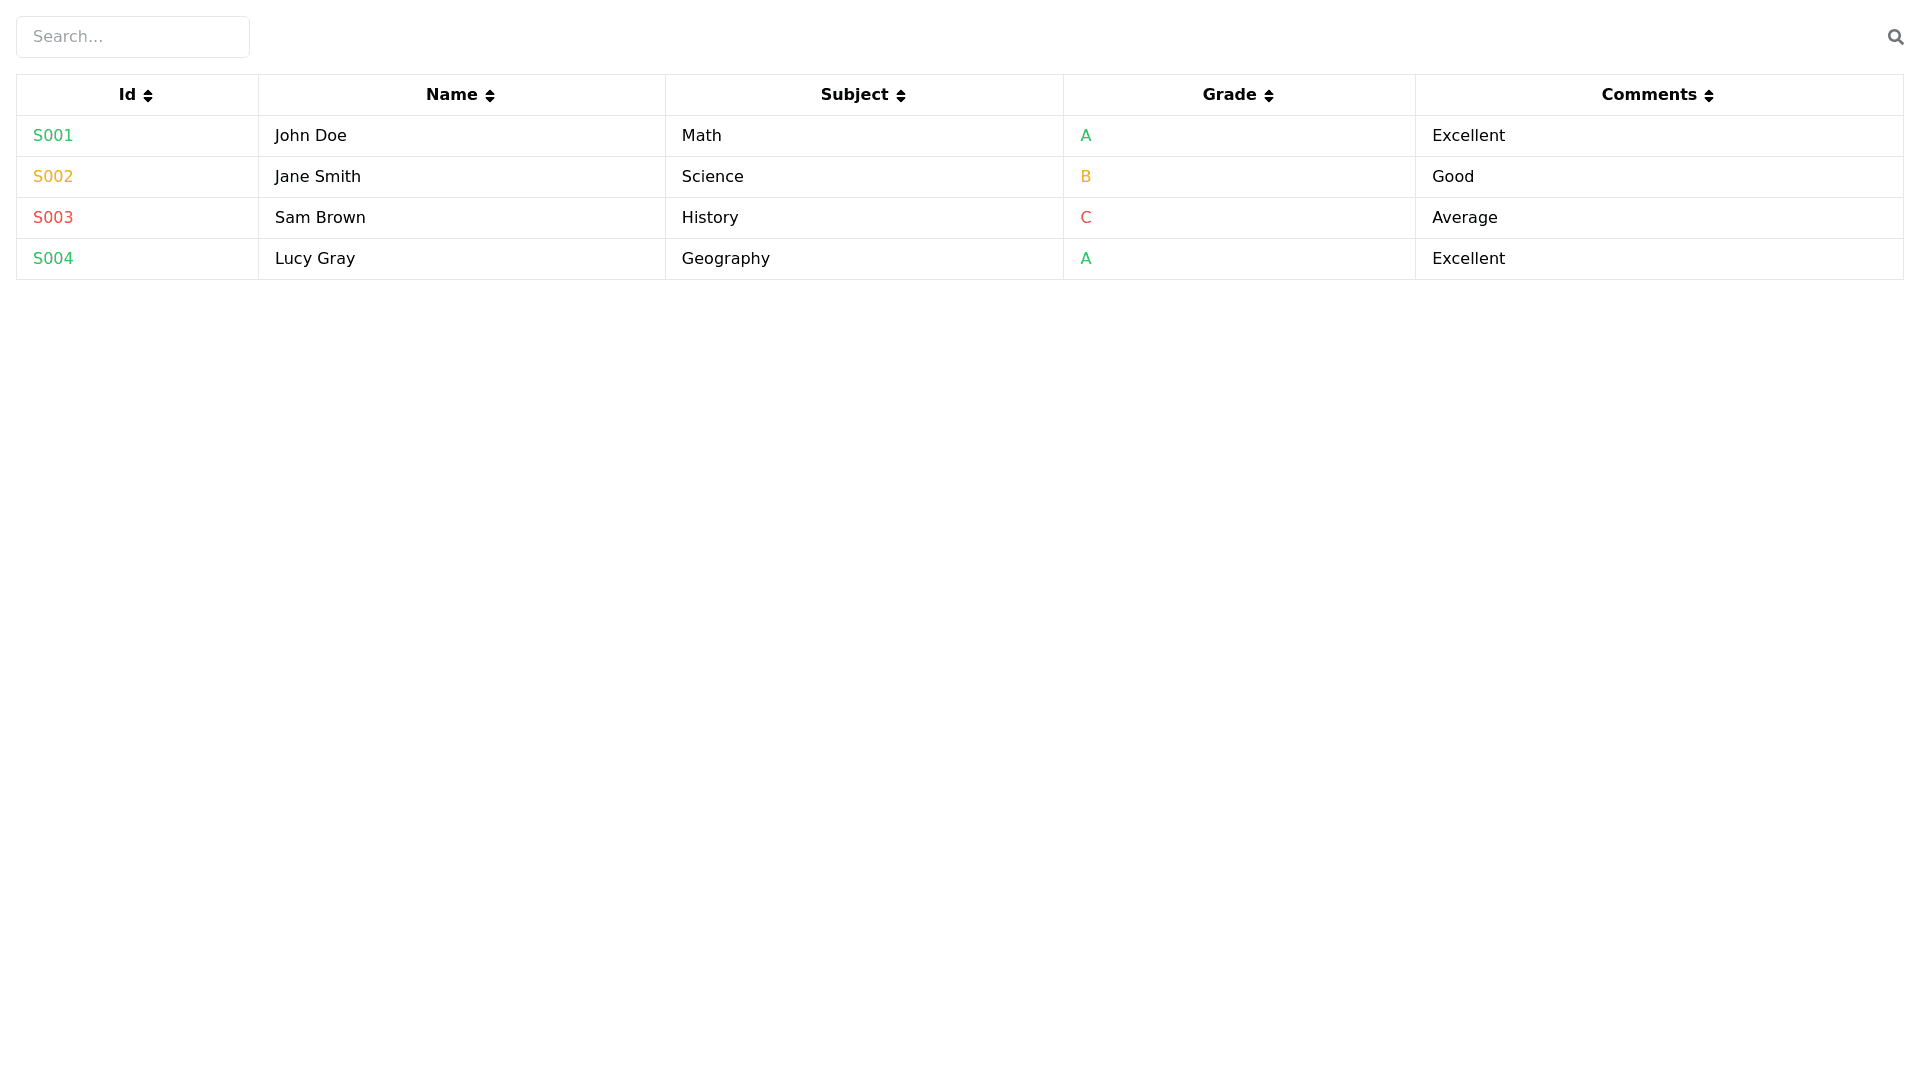The height and width of the screenshot is (1080, 1920).
Task: Click the red S003 identifier
Action: click(x=53, y=218)
